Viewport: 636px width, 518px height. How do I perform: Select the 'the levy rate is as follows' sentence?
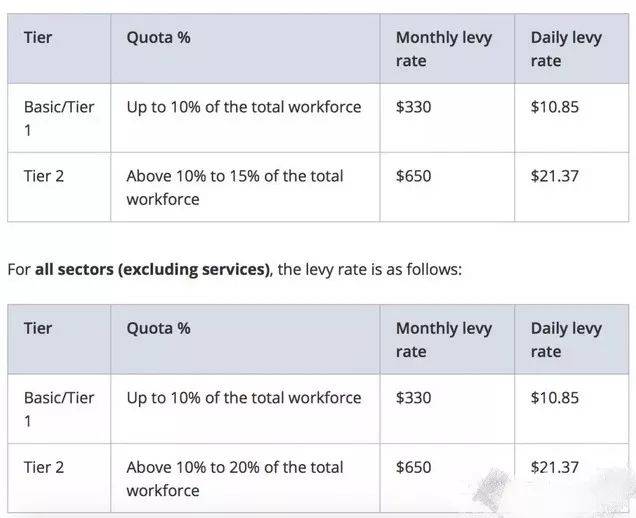click(x=369, y=270)
